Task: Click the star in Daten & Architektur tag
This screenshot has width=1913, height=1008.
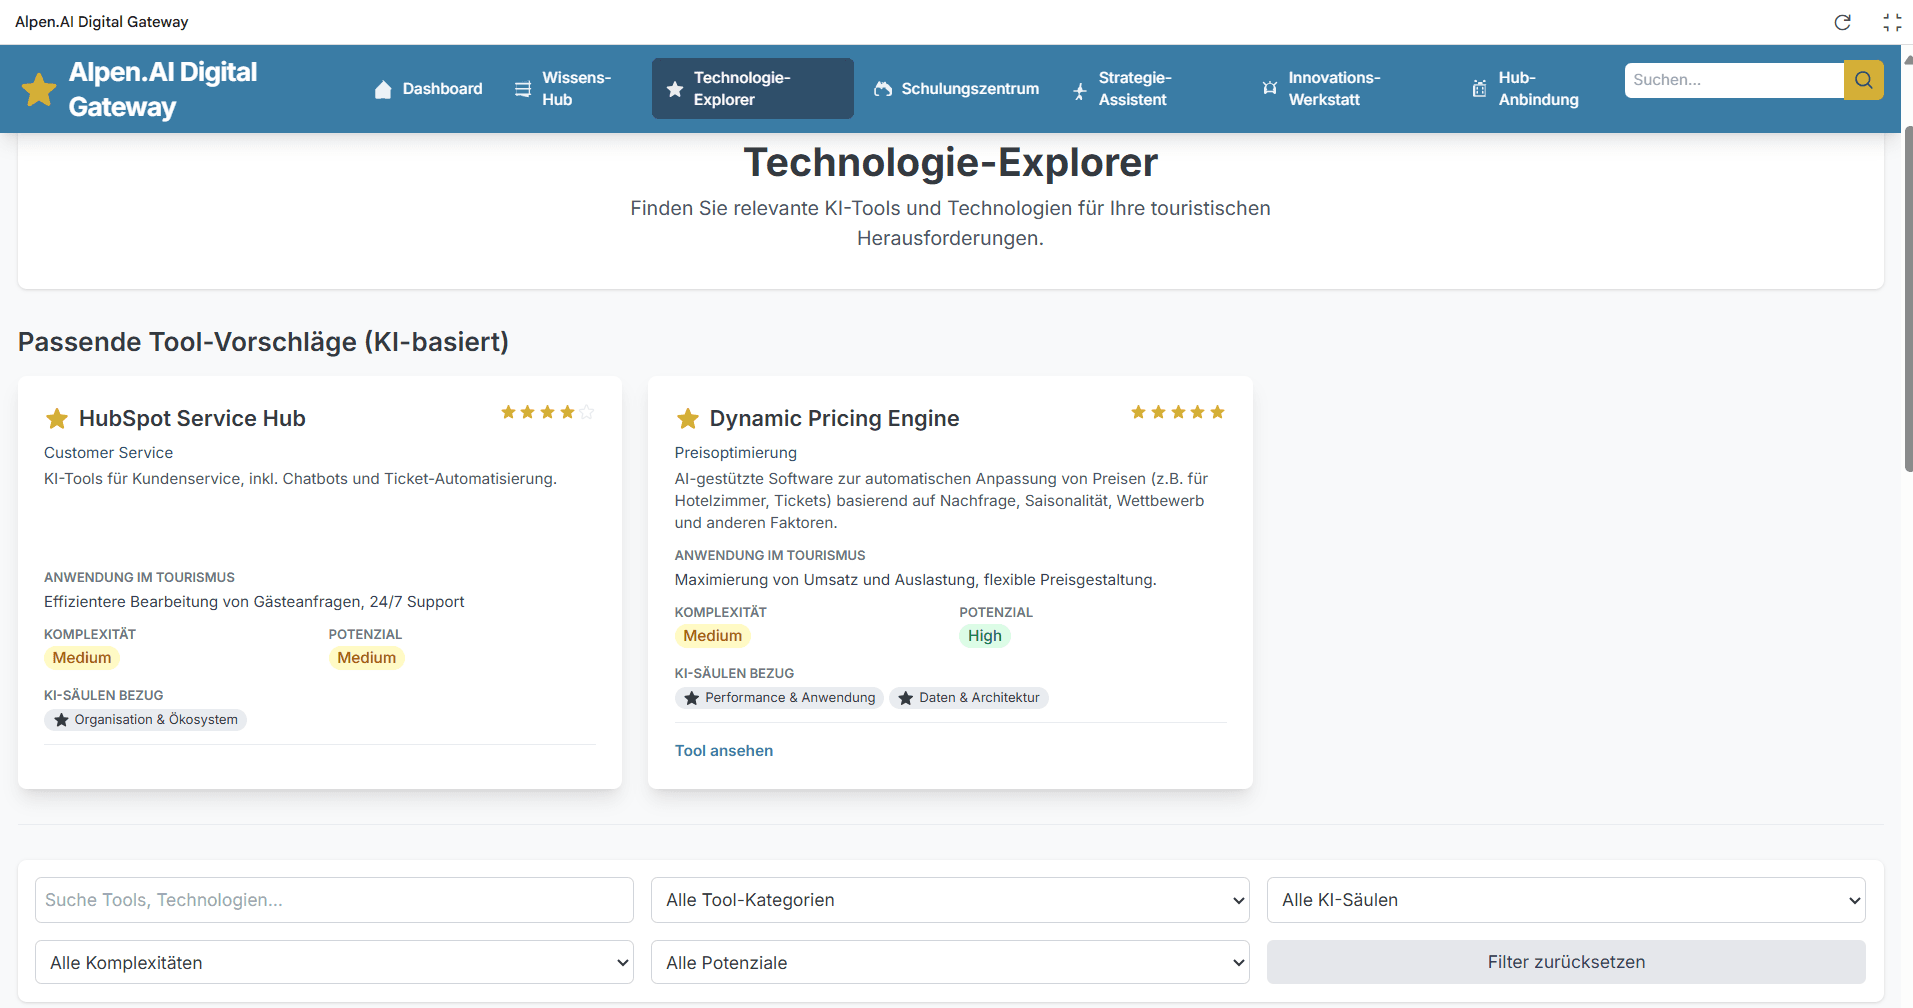Action: (906, 698)
